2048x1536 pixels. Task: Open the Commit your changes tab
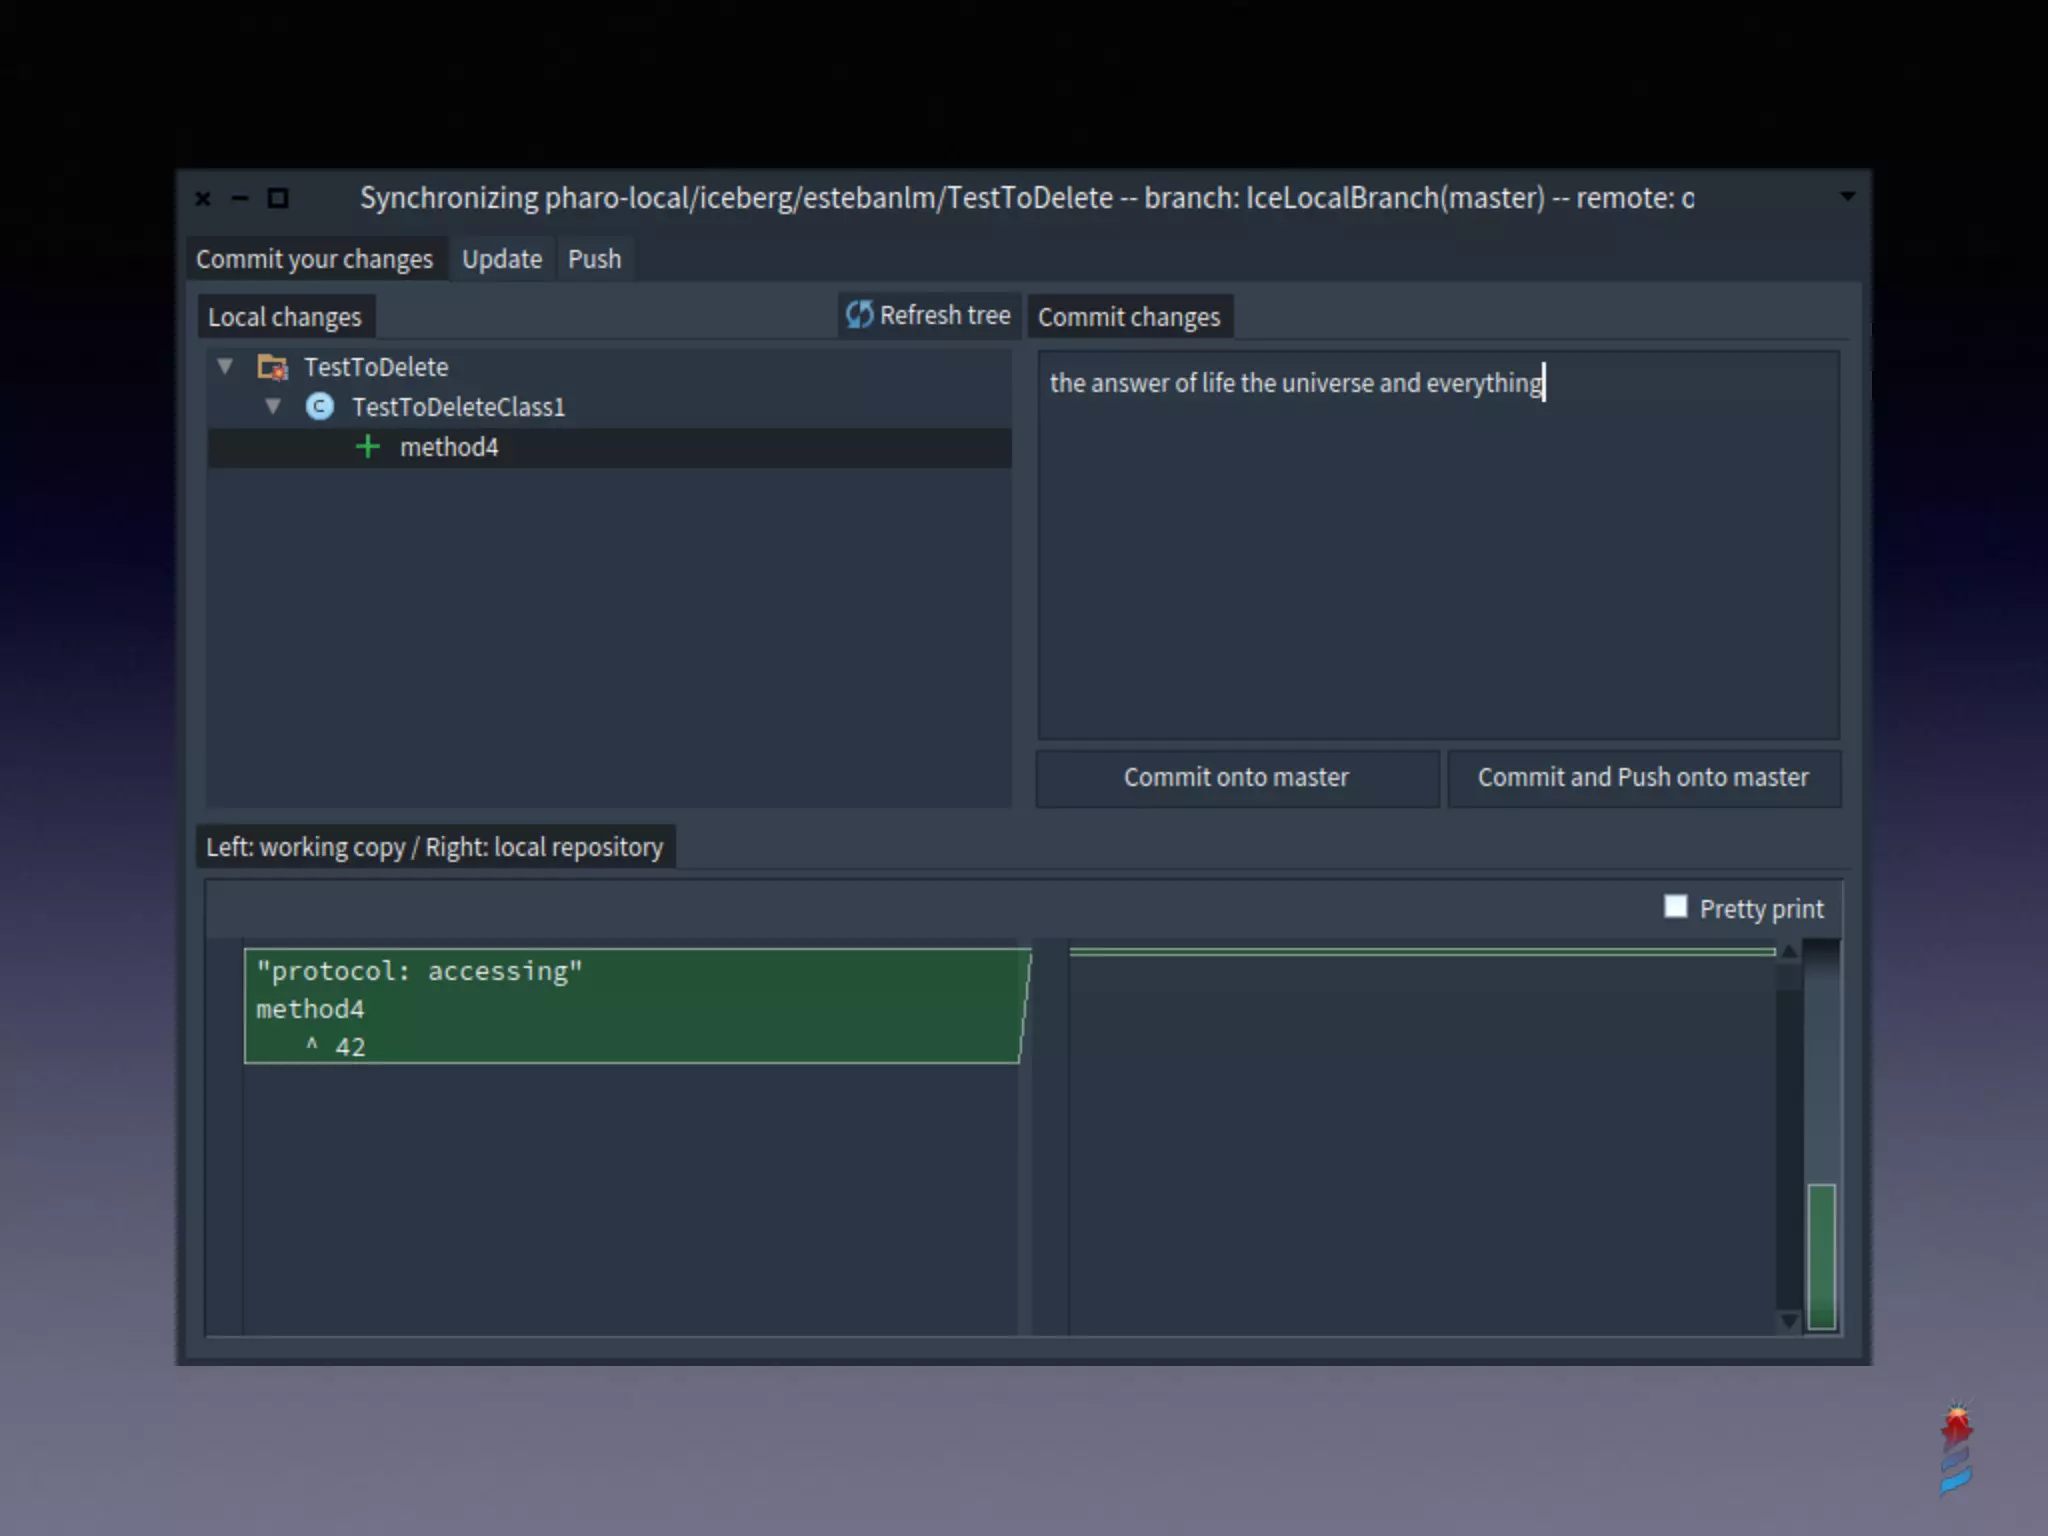(x=314, y=259)
